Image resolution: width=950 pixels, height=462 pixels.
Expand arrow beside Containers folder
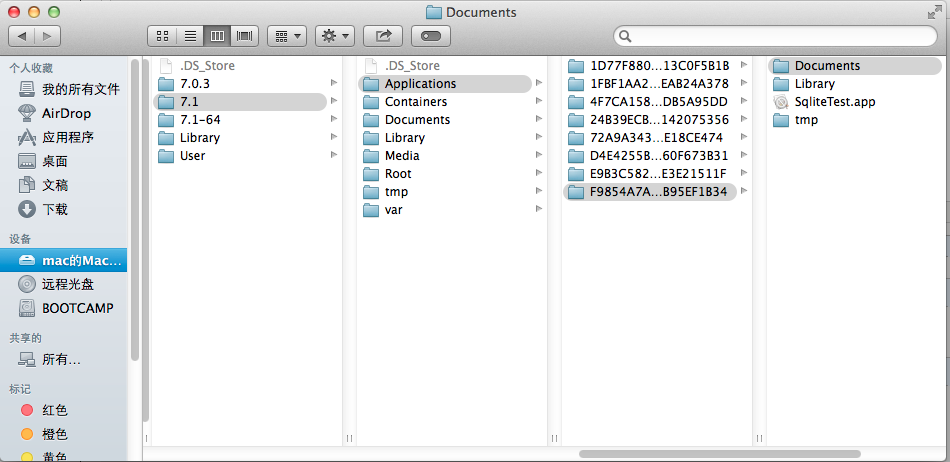tap(539, 101)
